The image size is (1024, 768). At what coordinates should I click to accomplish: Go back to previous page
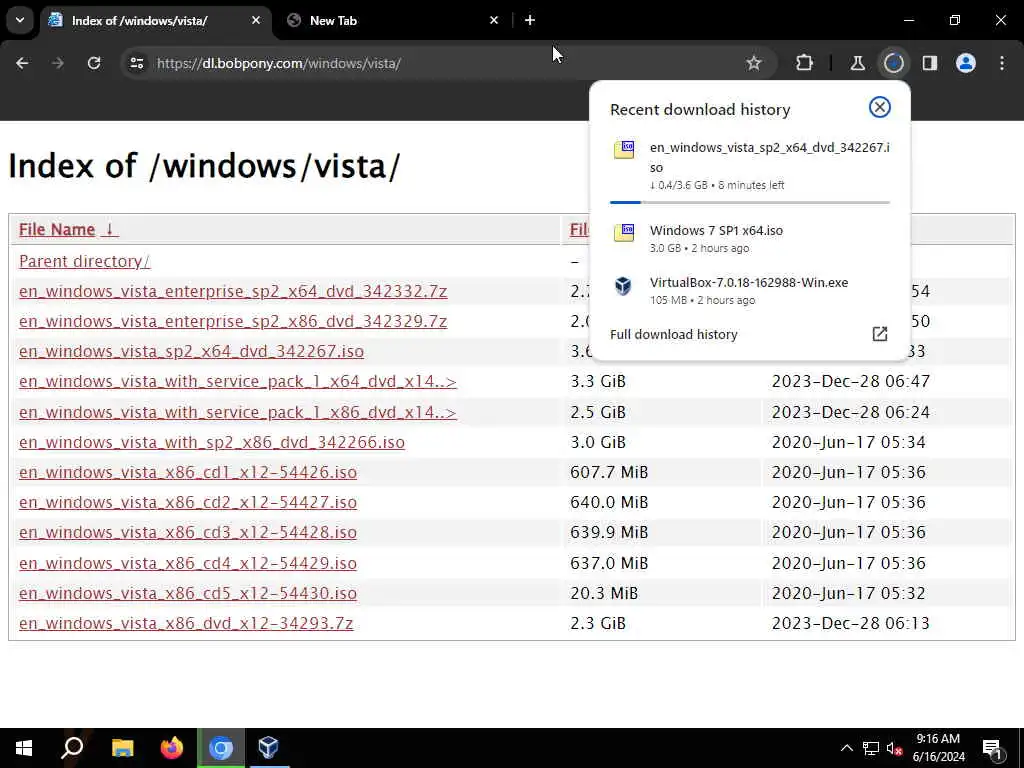[x=22, y=63]
